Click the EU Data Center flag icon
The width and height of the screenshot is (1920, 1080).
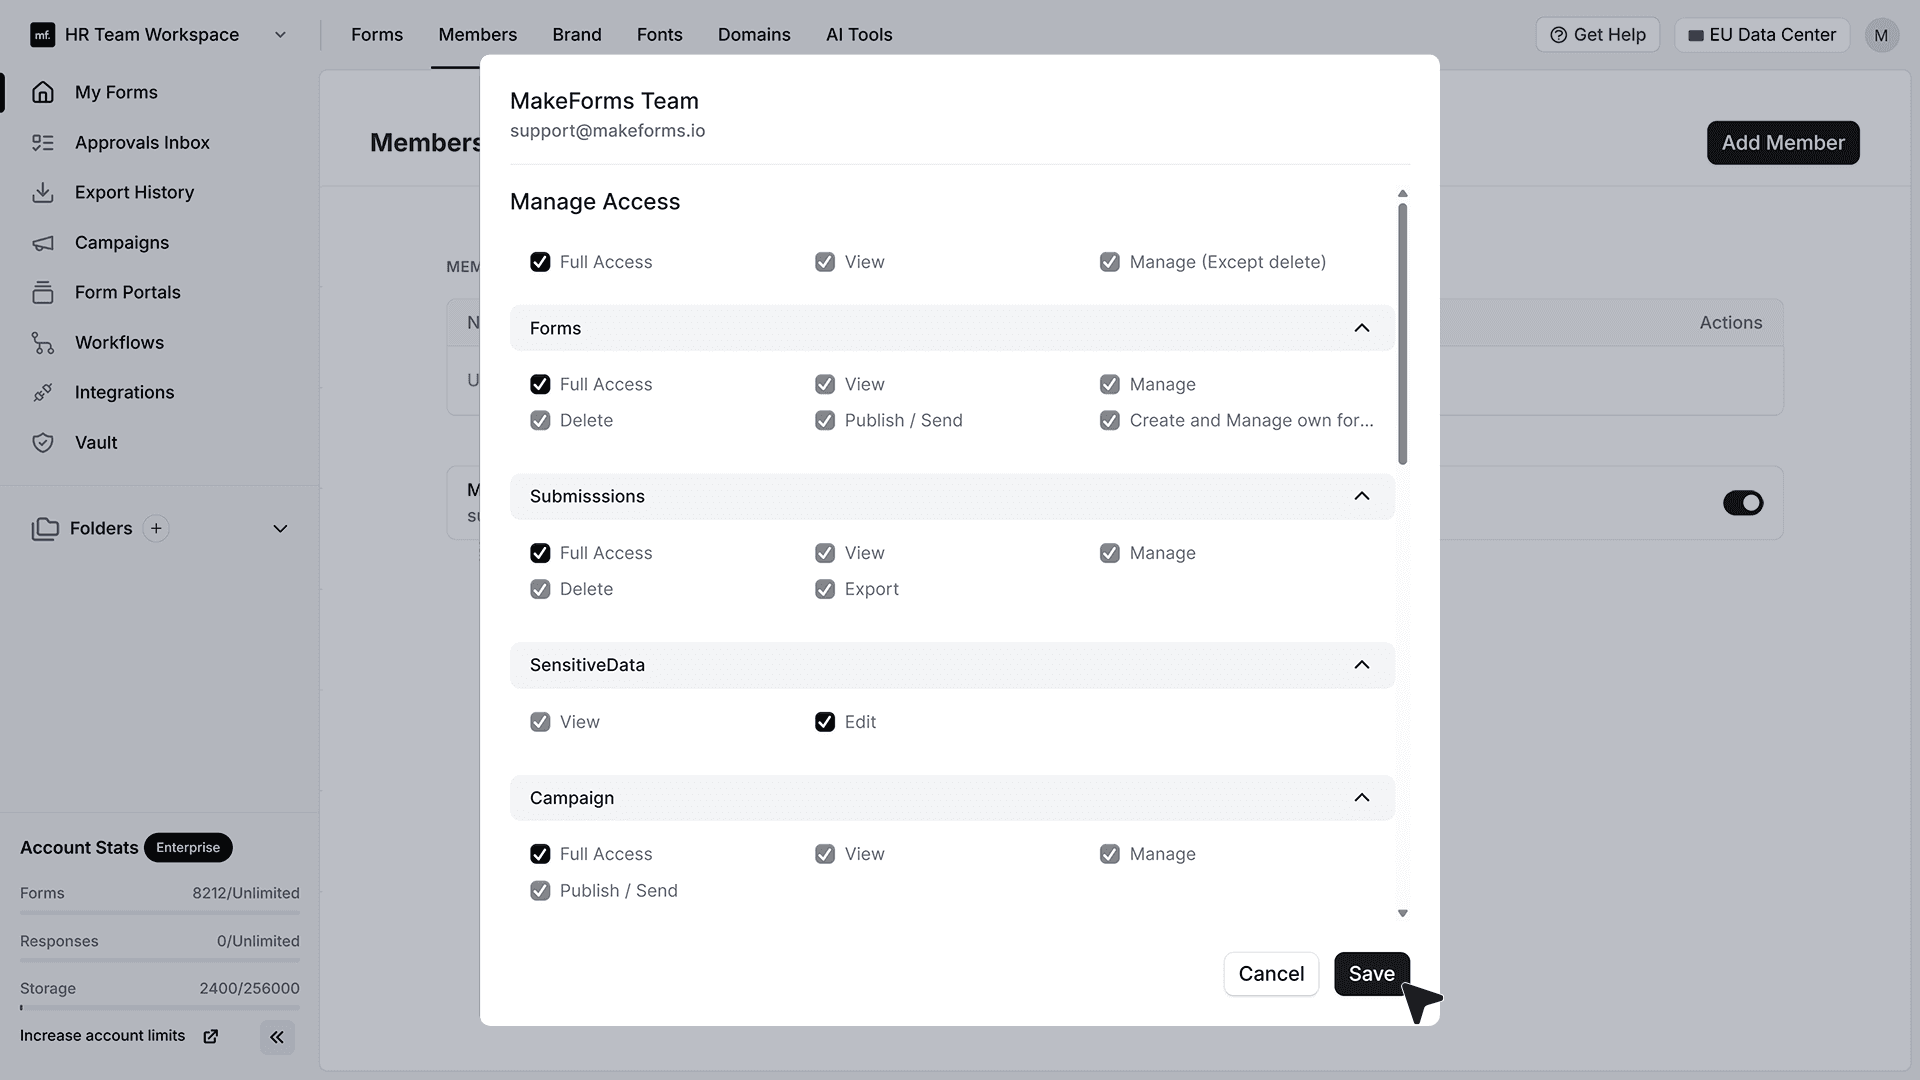pyautogui.click(x=1696, y=35)
